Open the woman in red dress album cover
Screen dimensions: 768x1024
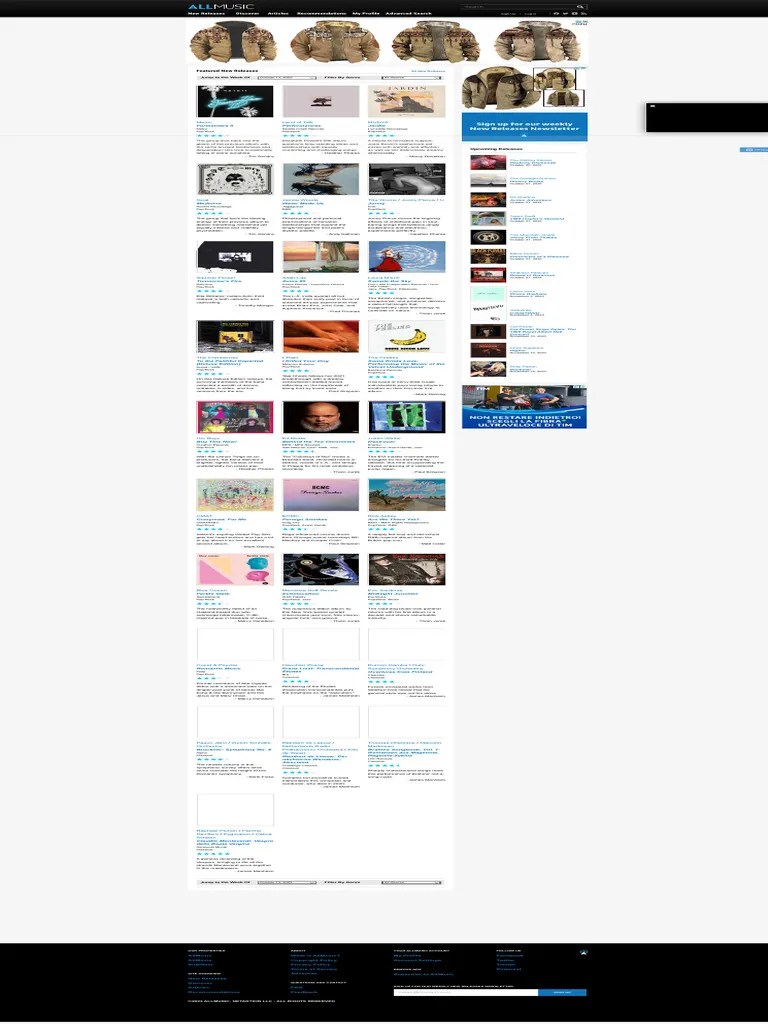pos(407,257)
